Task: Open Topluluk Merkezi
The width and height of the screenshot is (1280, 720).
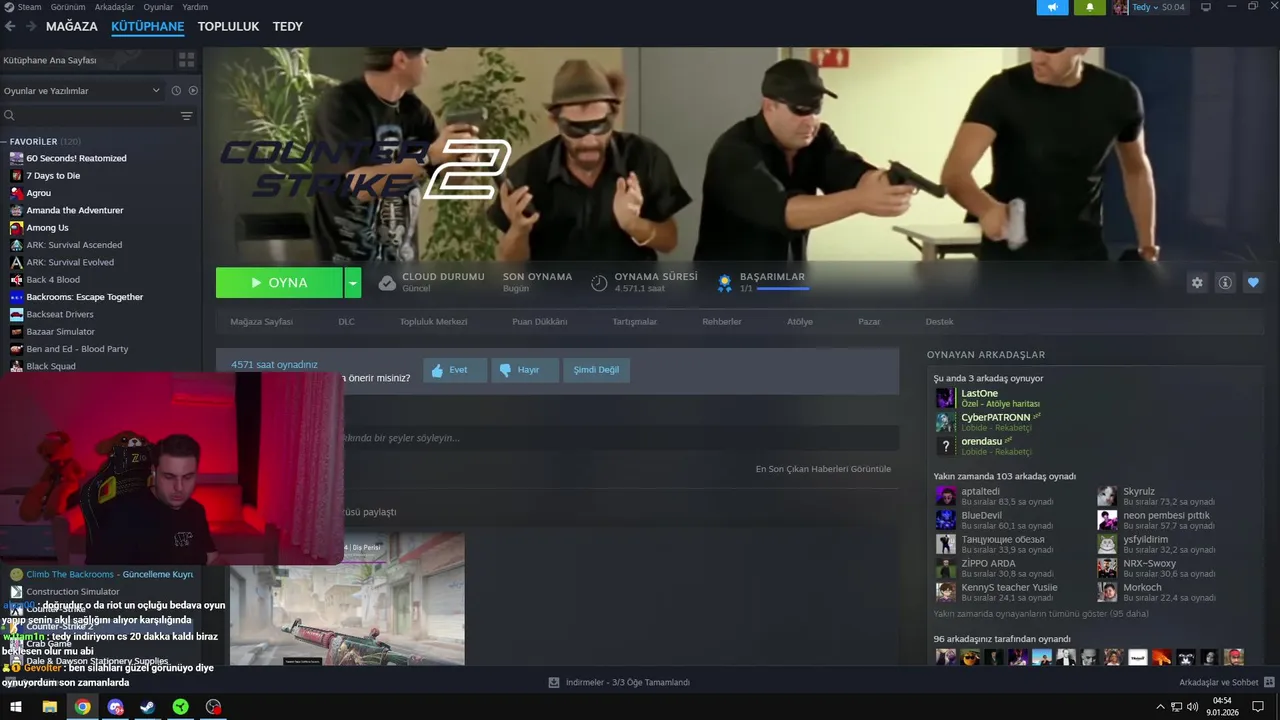Action: [x=434, y=322]
